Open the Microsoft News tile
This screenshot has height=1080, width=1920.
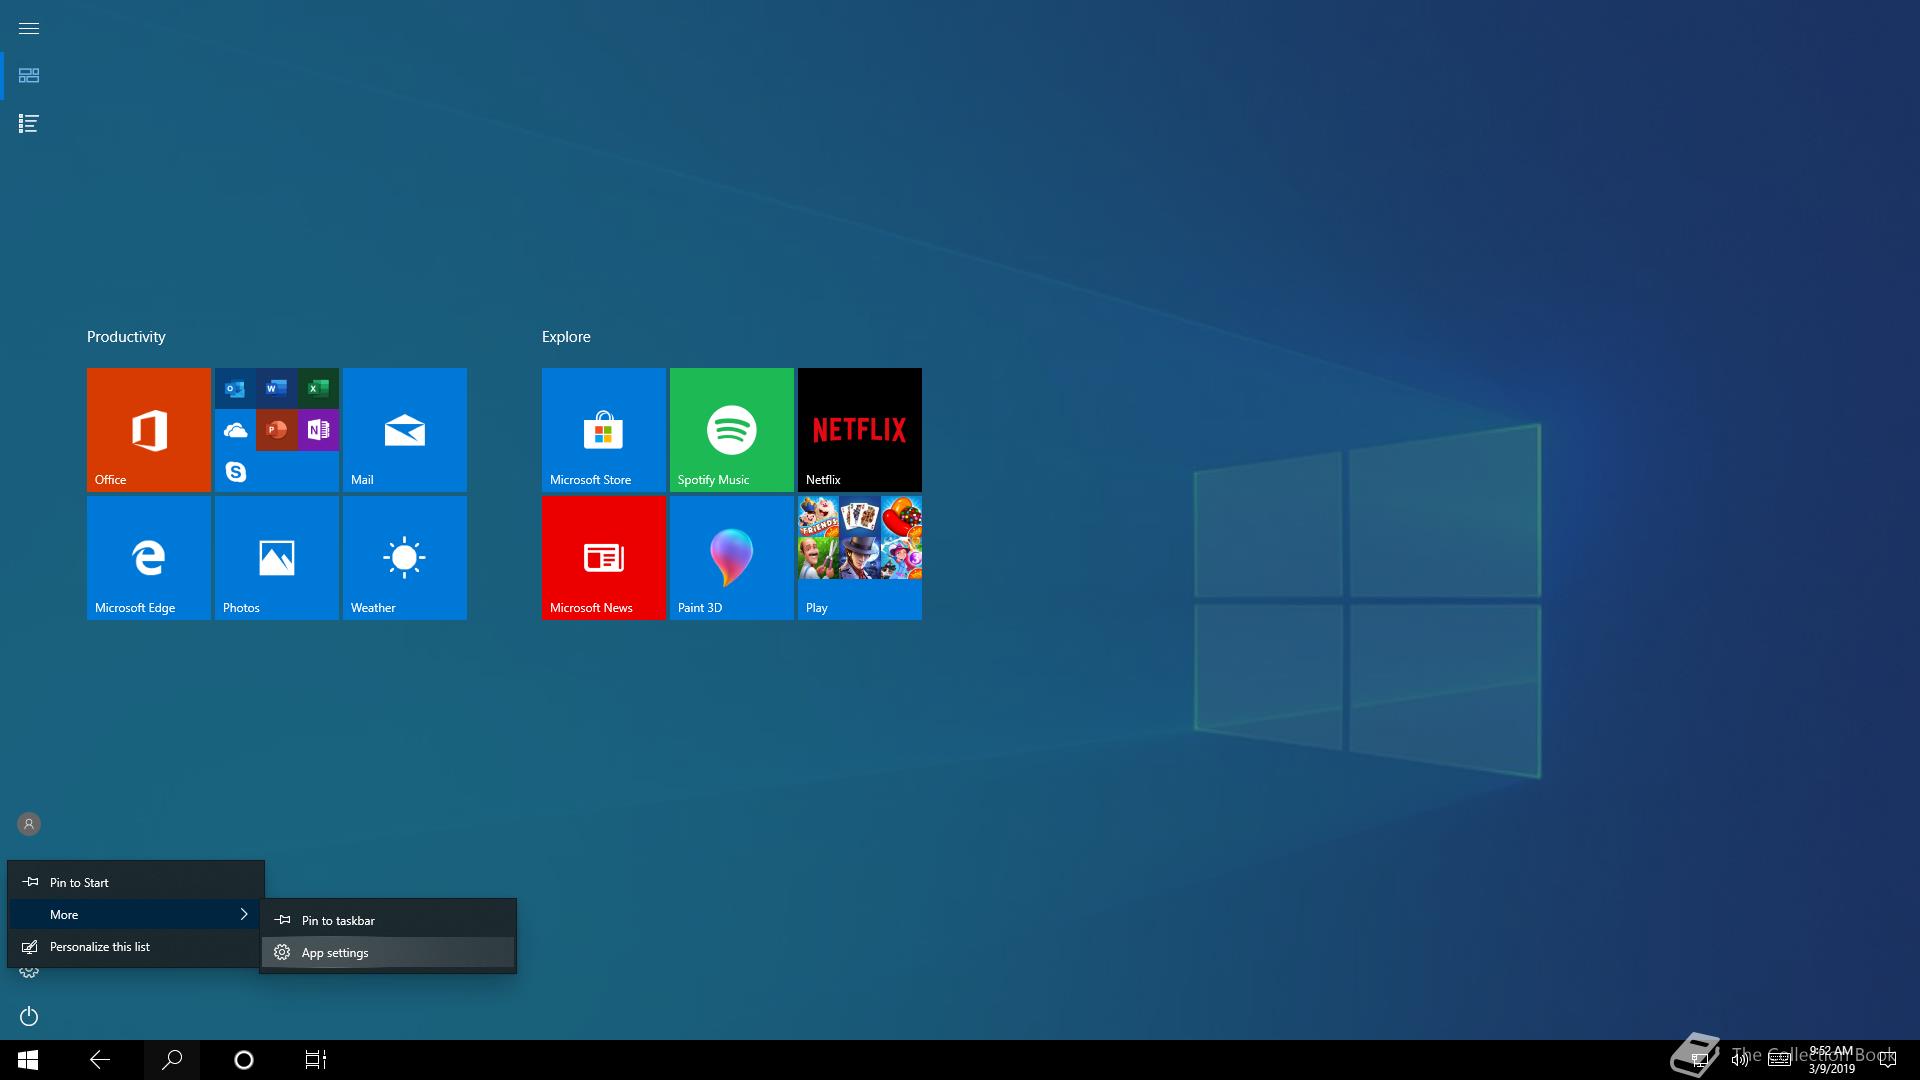tap(604, 558)
